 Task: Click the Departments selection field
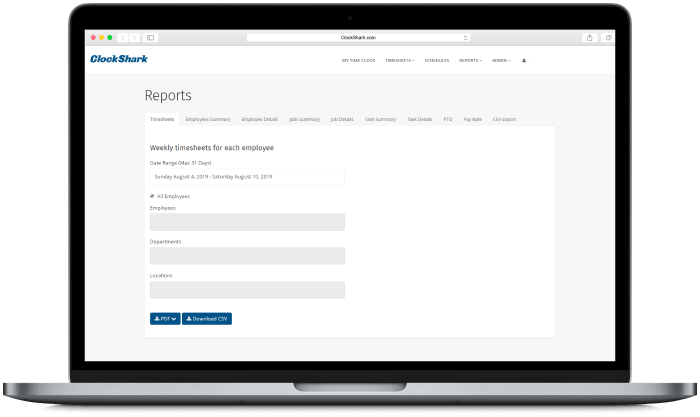pos(247,256)
